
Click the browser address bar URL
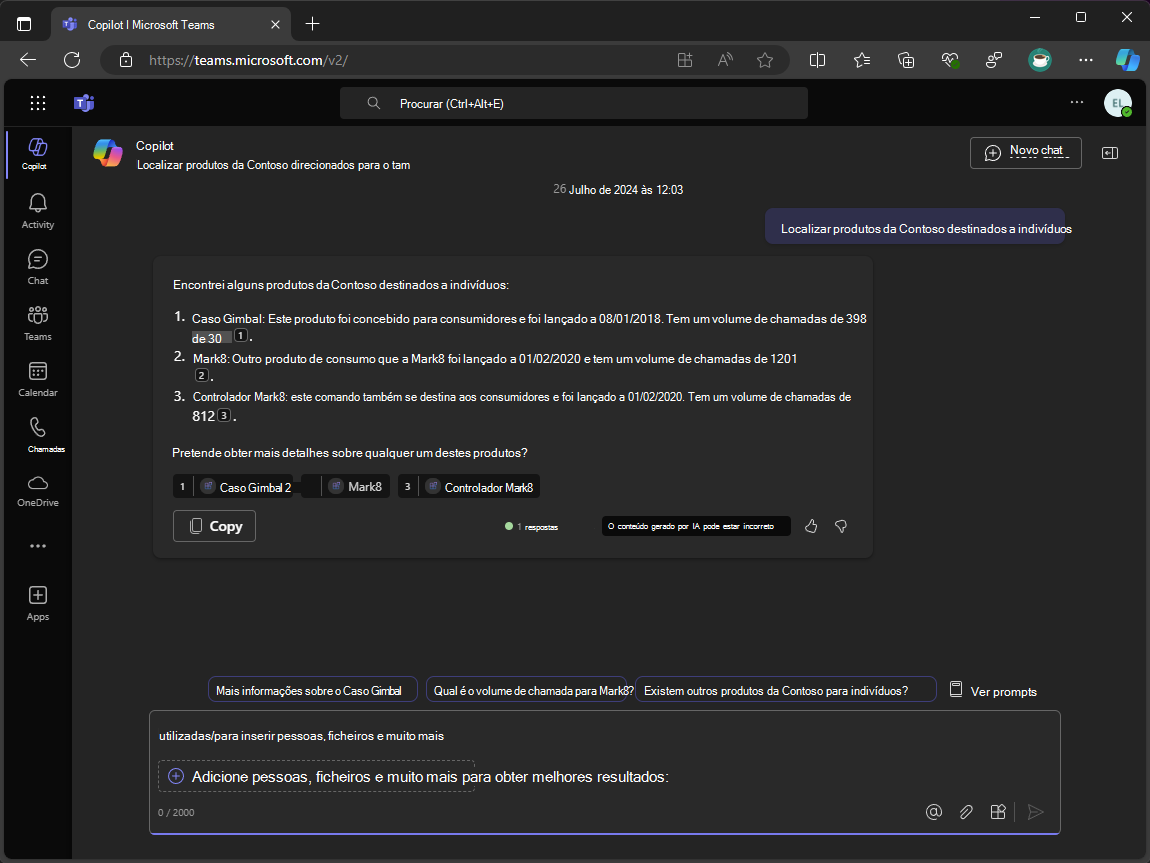point(249,60)
